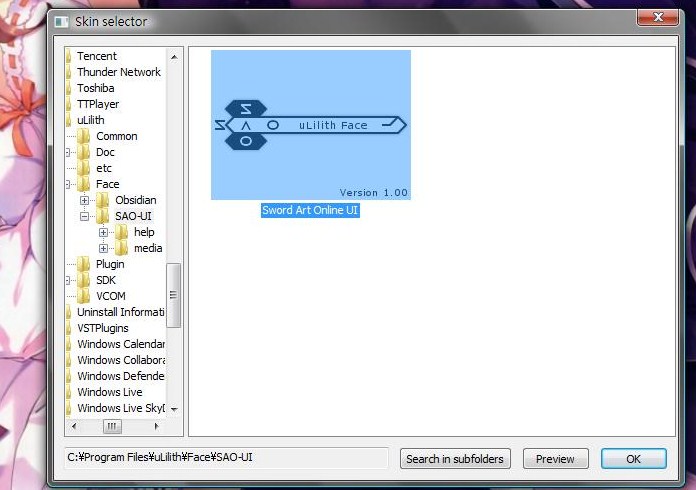Click the tree scroll up arrow
This screenshot has width=696, height=490.
click(174, 57)
